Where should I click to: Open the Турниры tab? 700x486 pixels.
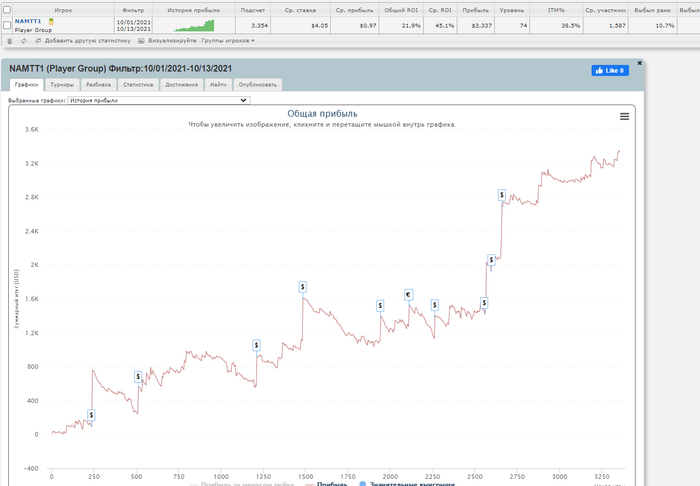pyautogui.click(x=62, y=84)
